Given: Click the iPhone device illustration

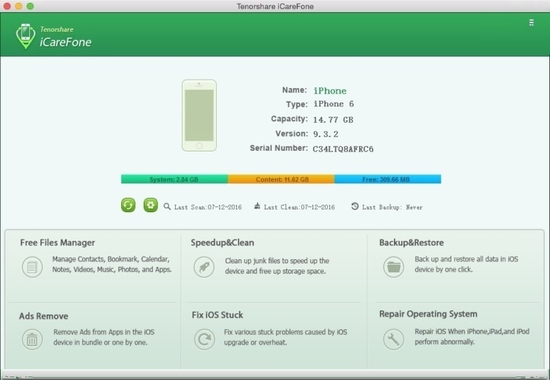Looking at the screenshot, I should pyautogui.click(x=199, y=115).
